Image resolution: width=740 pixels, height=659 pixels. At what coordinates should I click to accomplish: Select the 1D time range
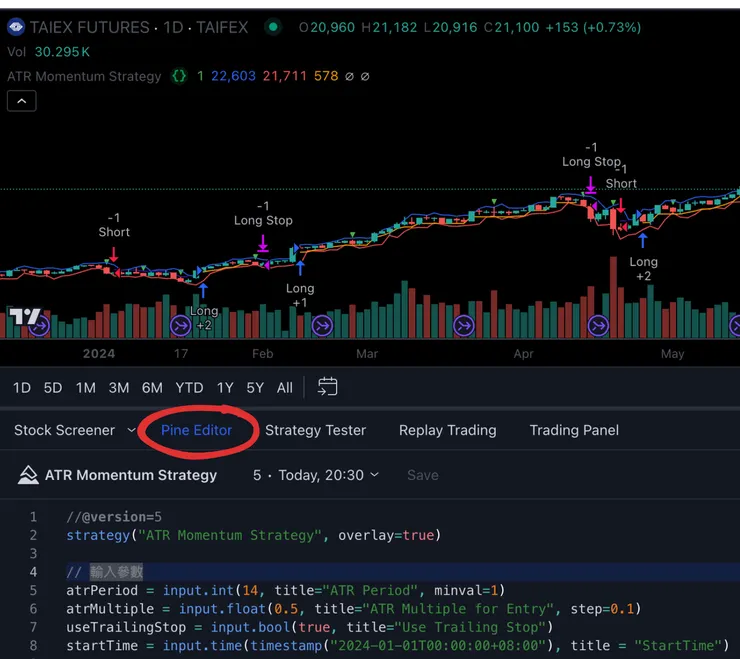pos(22,388)
